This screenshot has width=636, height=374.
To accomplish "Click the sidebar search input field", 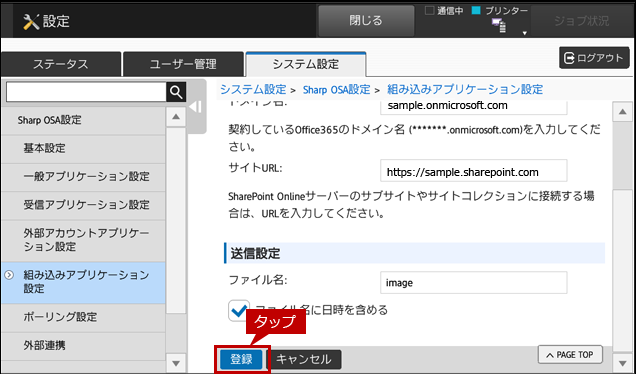I will coord(86,92).
